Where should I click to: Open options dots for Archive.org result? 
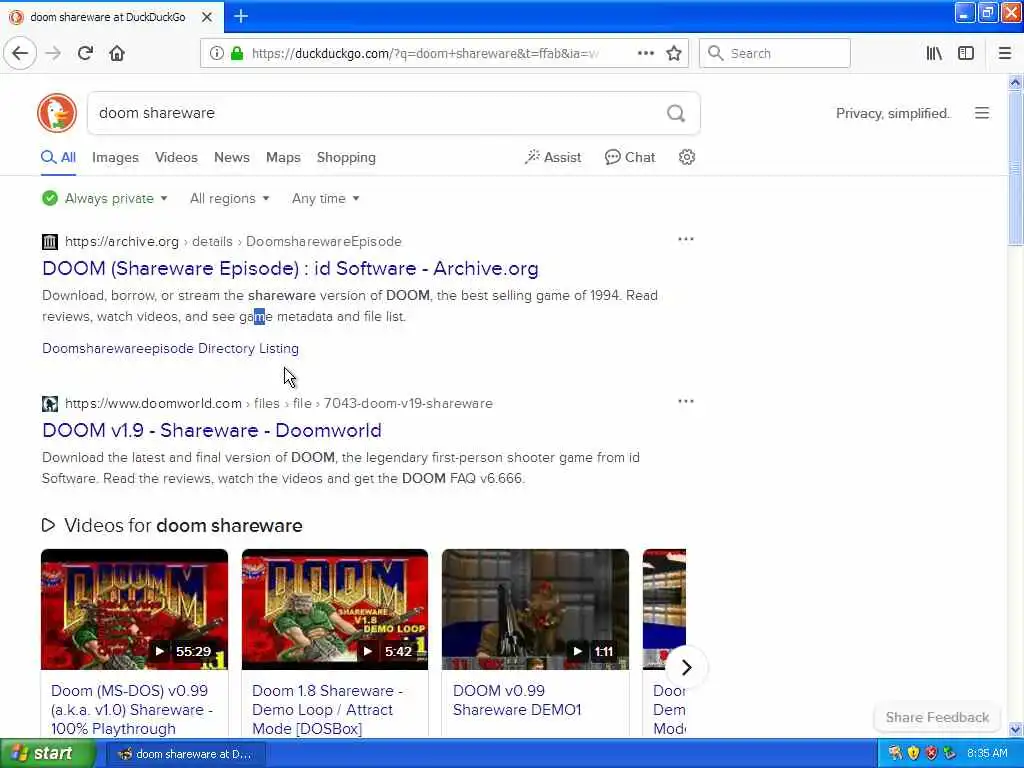pyautogui.click(x=686, y=240)
